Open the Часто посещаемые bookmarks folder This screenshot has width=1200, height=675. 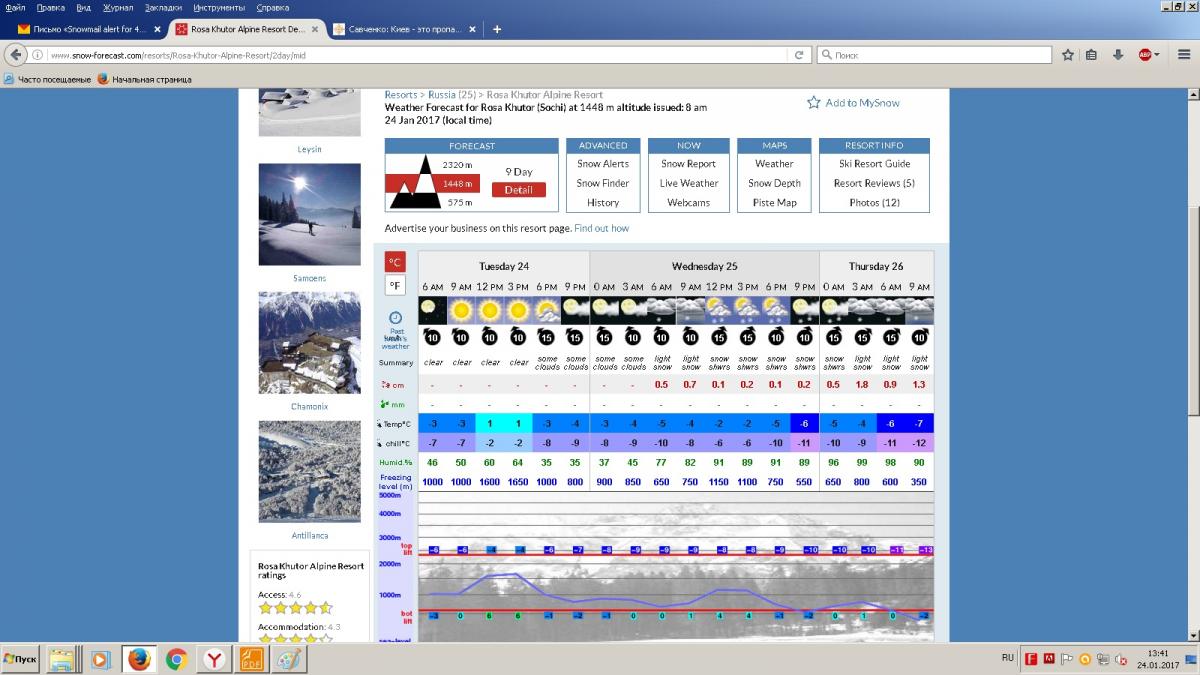[x=47, y=79]
